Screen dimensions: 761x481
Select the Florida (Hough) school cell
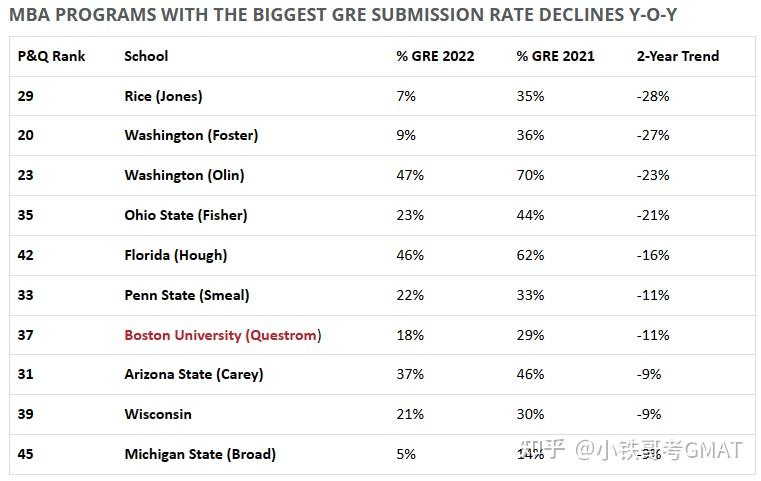pos(175,255)
